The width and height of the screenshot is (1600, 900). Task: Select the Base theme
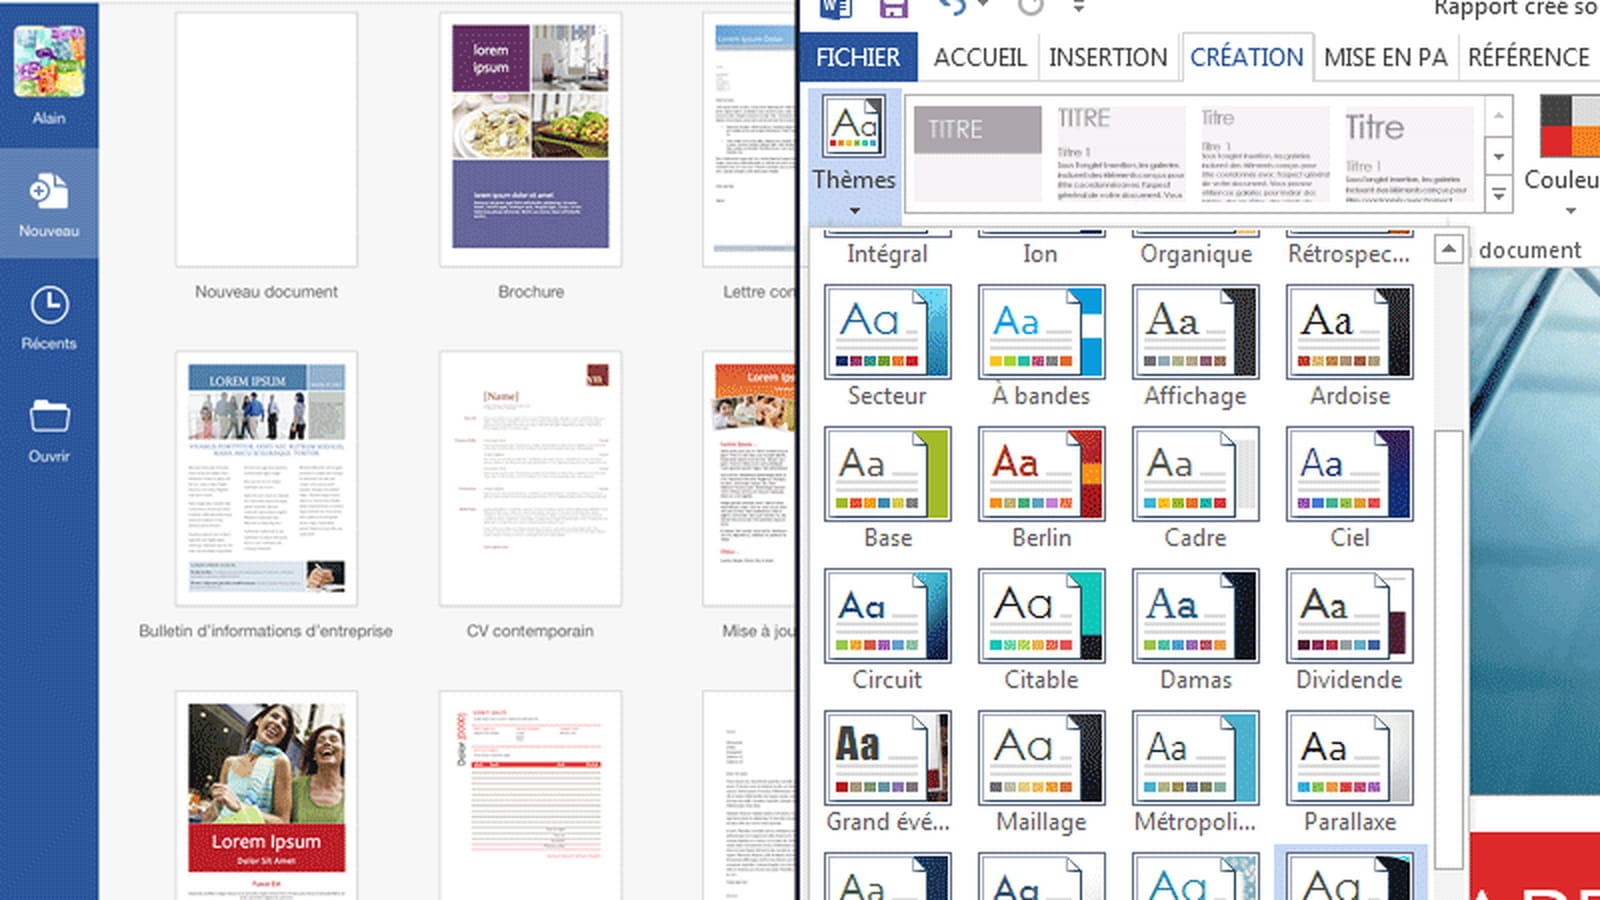[887, 488]
